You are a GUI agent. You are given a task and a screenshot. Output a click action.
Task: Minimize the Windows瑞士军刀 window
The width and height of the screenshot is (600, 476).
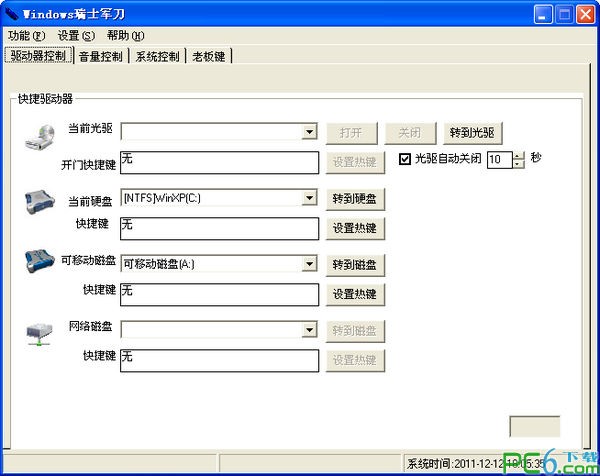tap(543, 15)
